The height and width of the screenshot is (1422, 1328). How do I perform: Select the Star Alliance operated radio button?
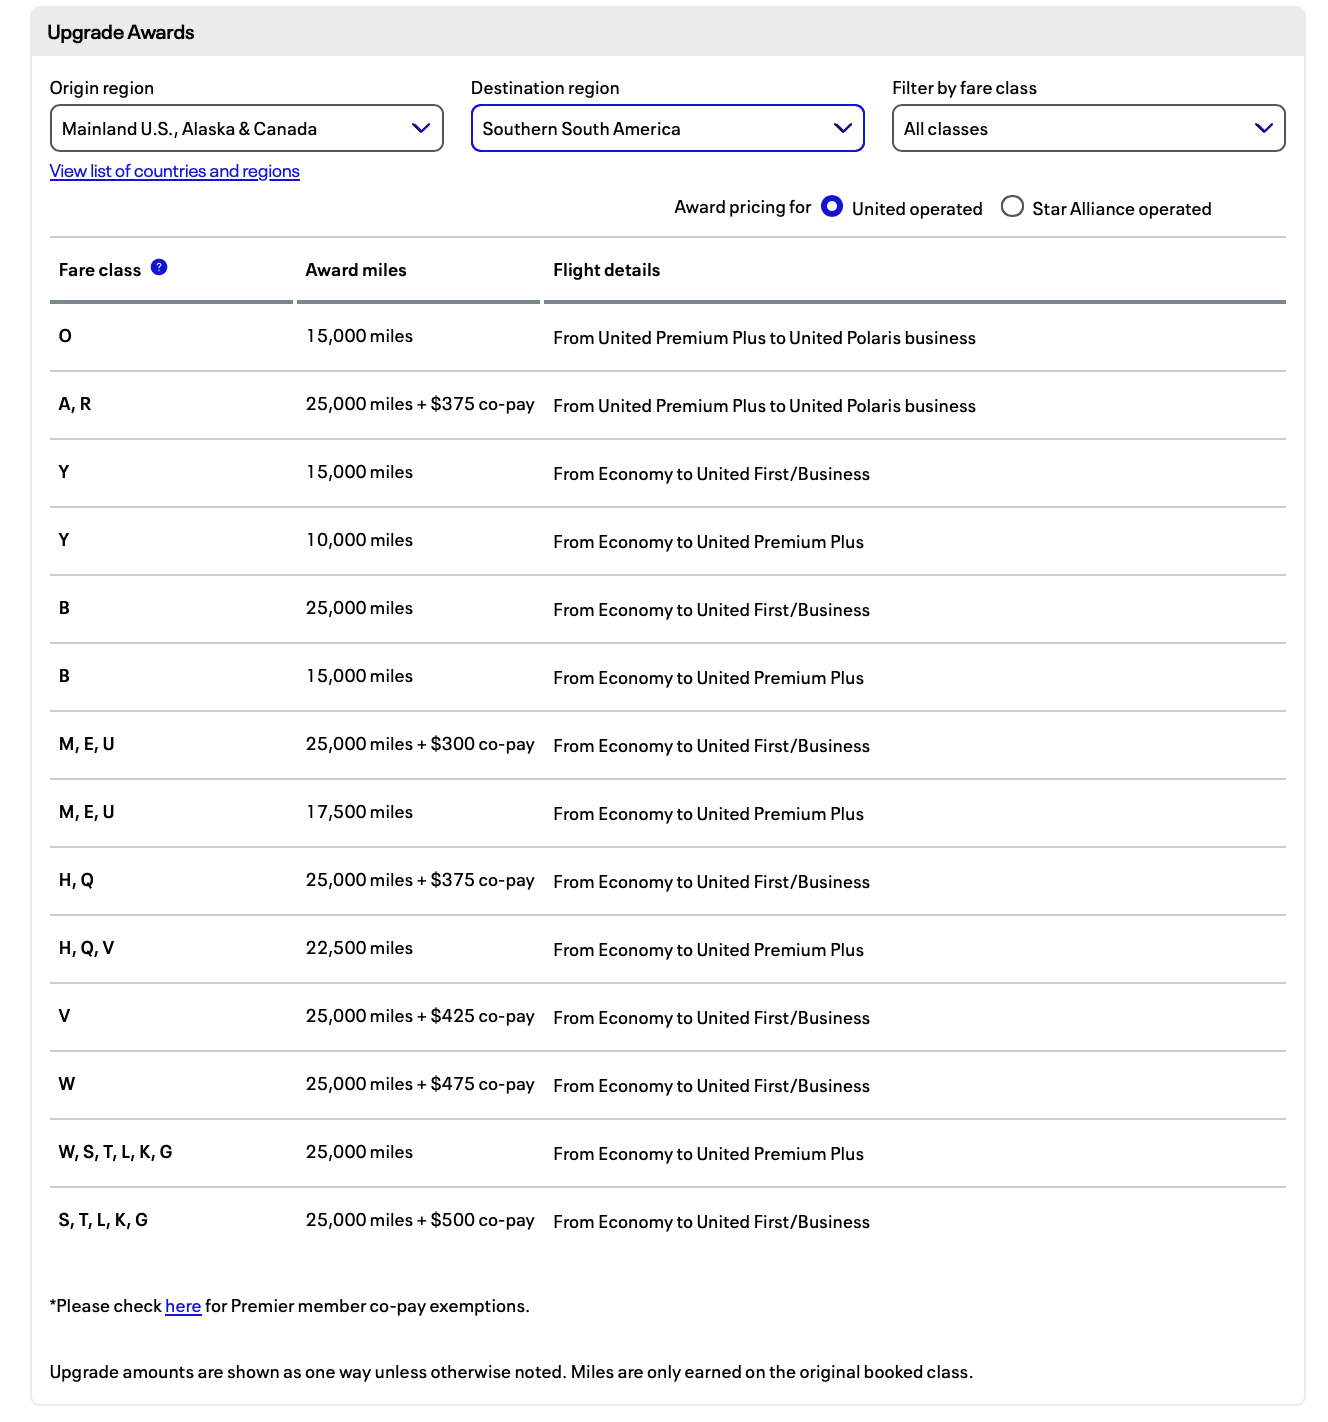[x=1012, y=207]
